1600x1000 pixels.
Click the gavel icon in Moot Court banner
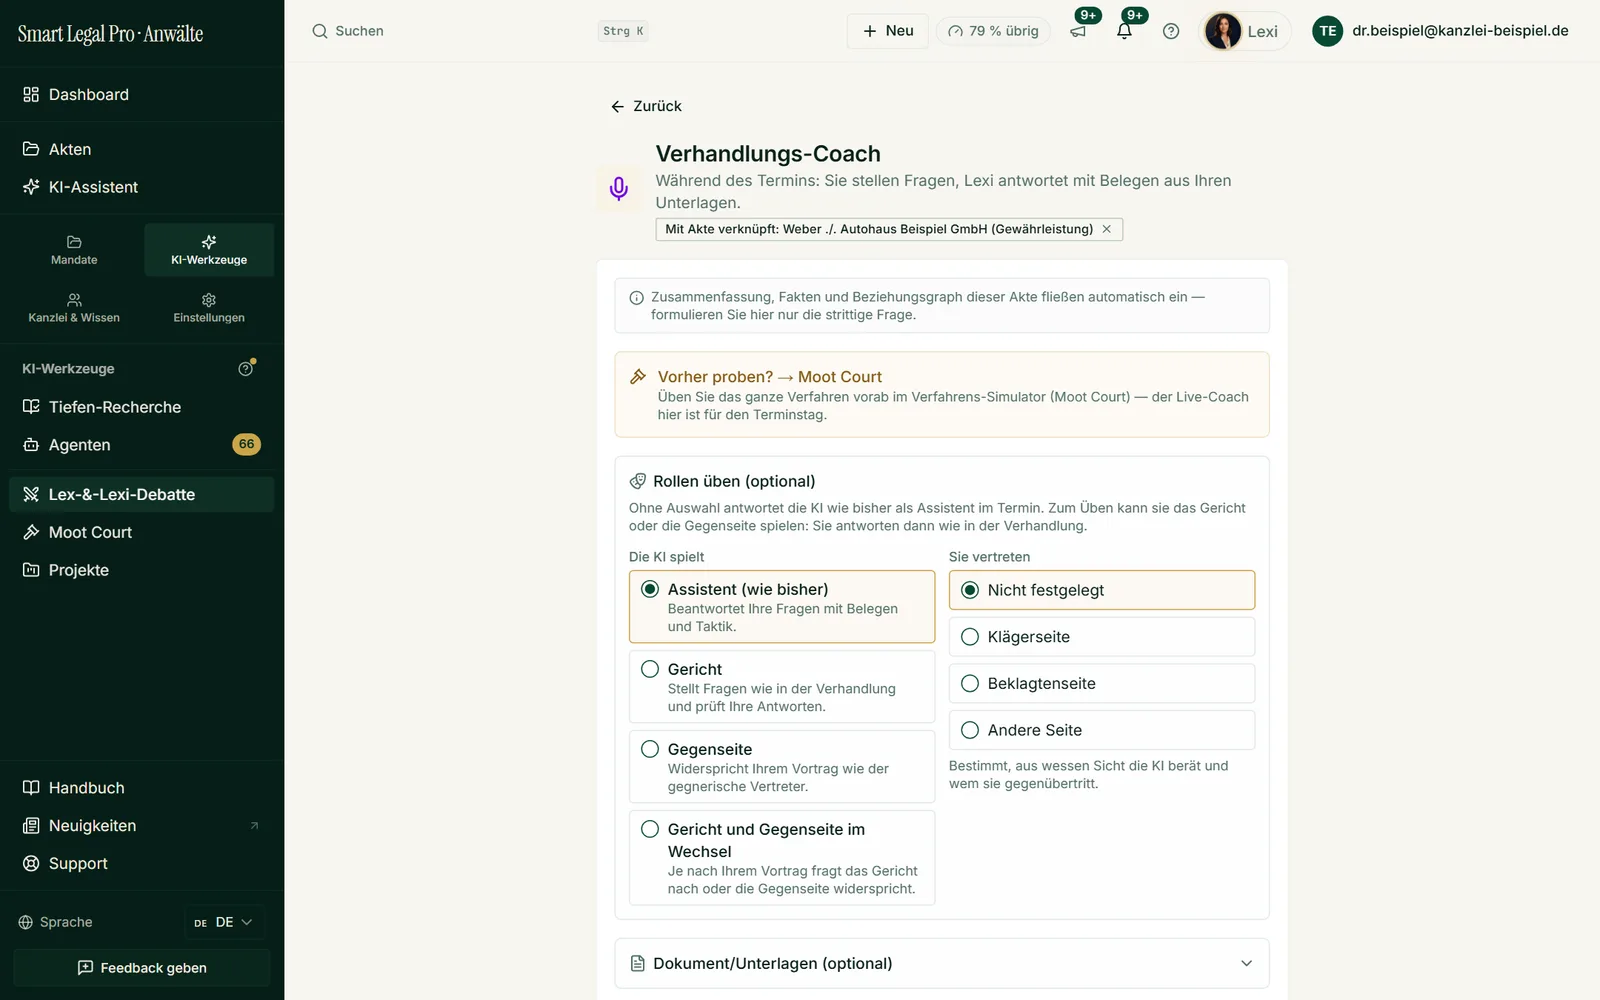point(638,377)
